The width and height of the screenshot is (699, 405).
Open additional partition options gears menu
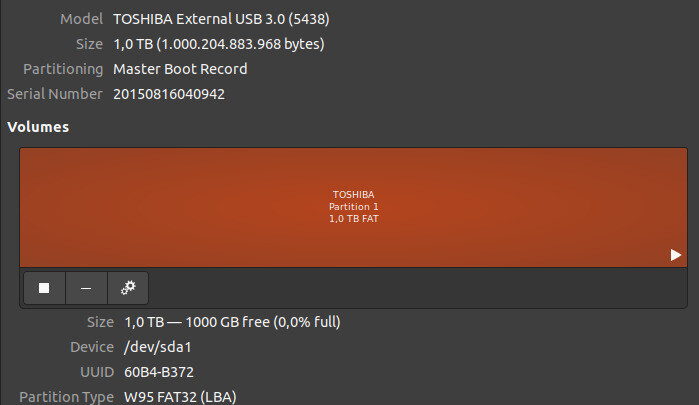point(128,288)
